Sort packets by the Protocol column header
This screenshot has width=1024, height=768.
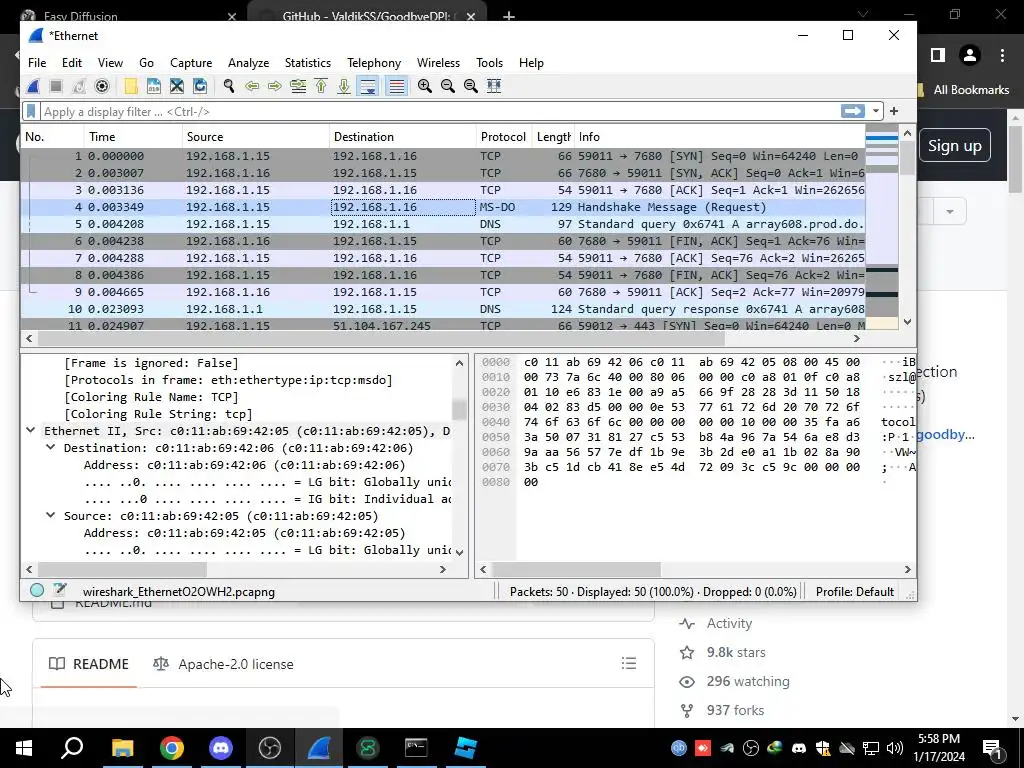504,136
